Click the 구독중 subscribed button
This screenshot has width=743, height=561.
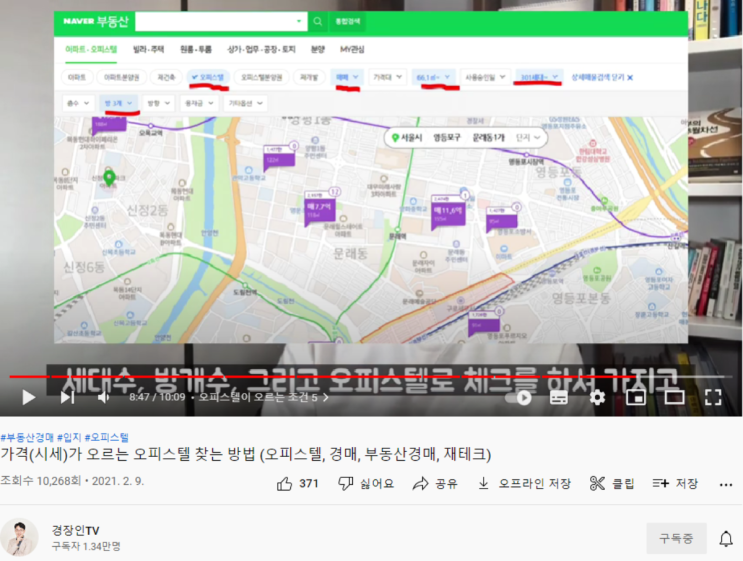(676, 538)
